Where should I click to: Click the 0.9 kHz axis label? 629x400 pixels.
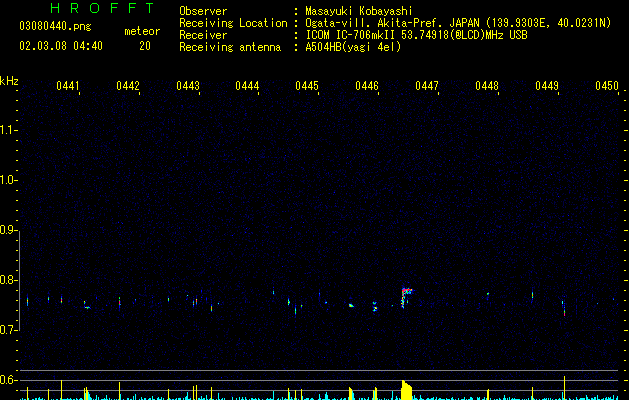coord(8,230)
